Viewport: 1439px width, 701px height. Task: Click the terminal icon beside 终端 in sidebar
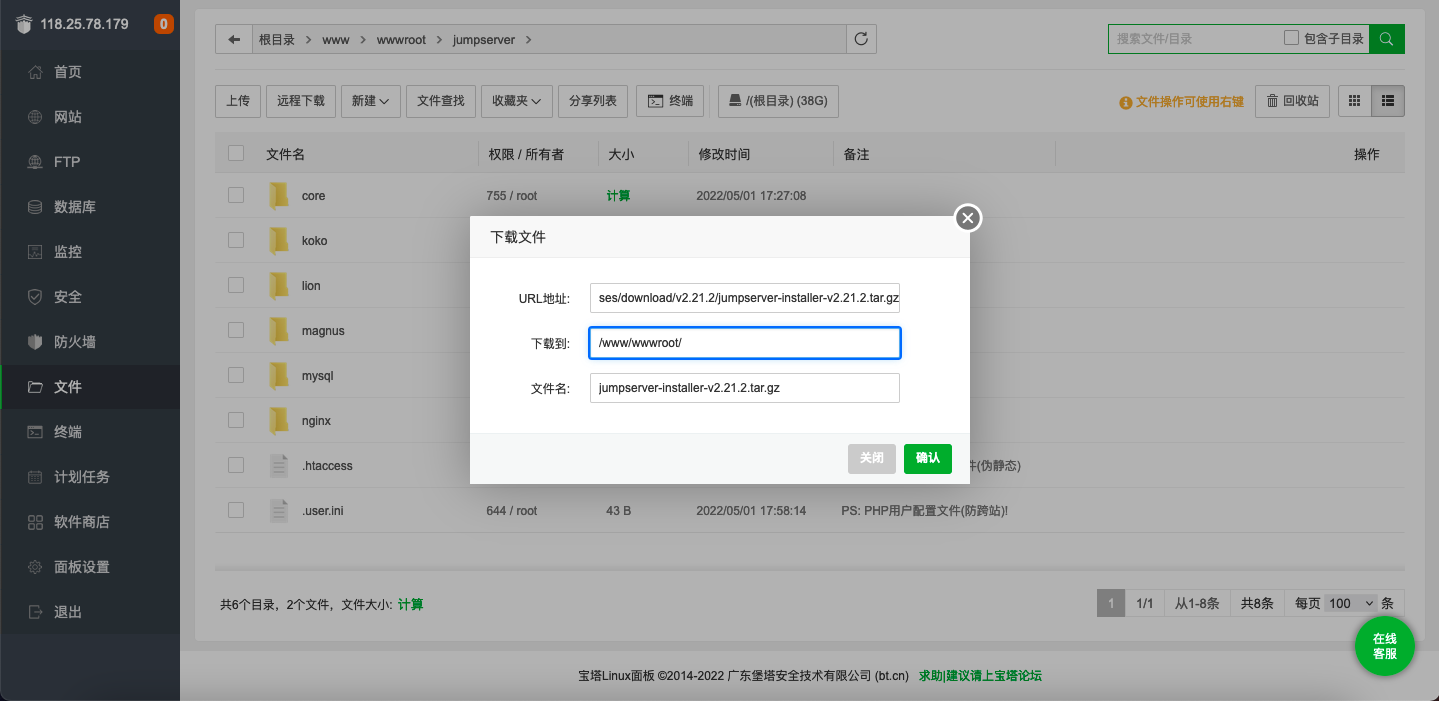35,432
